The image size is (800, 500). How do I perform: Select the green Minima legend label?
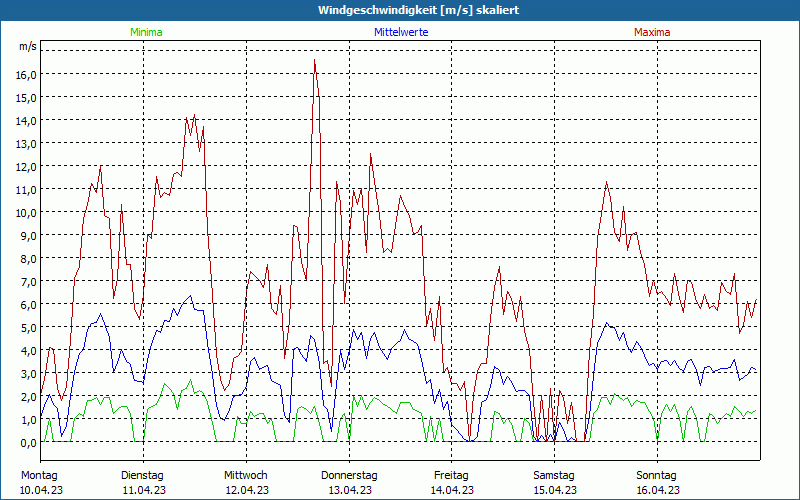[x=146, y=32]
